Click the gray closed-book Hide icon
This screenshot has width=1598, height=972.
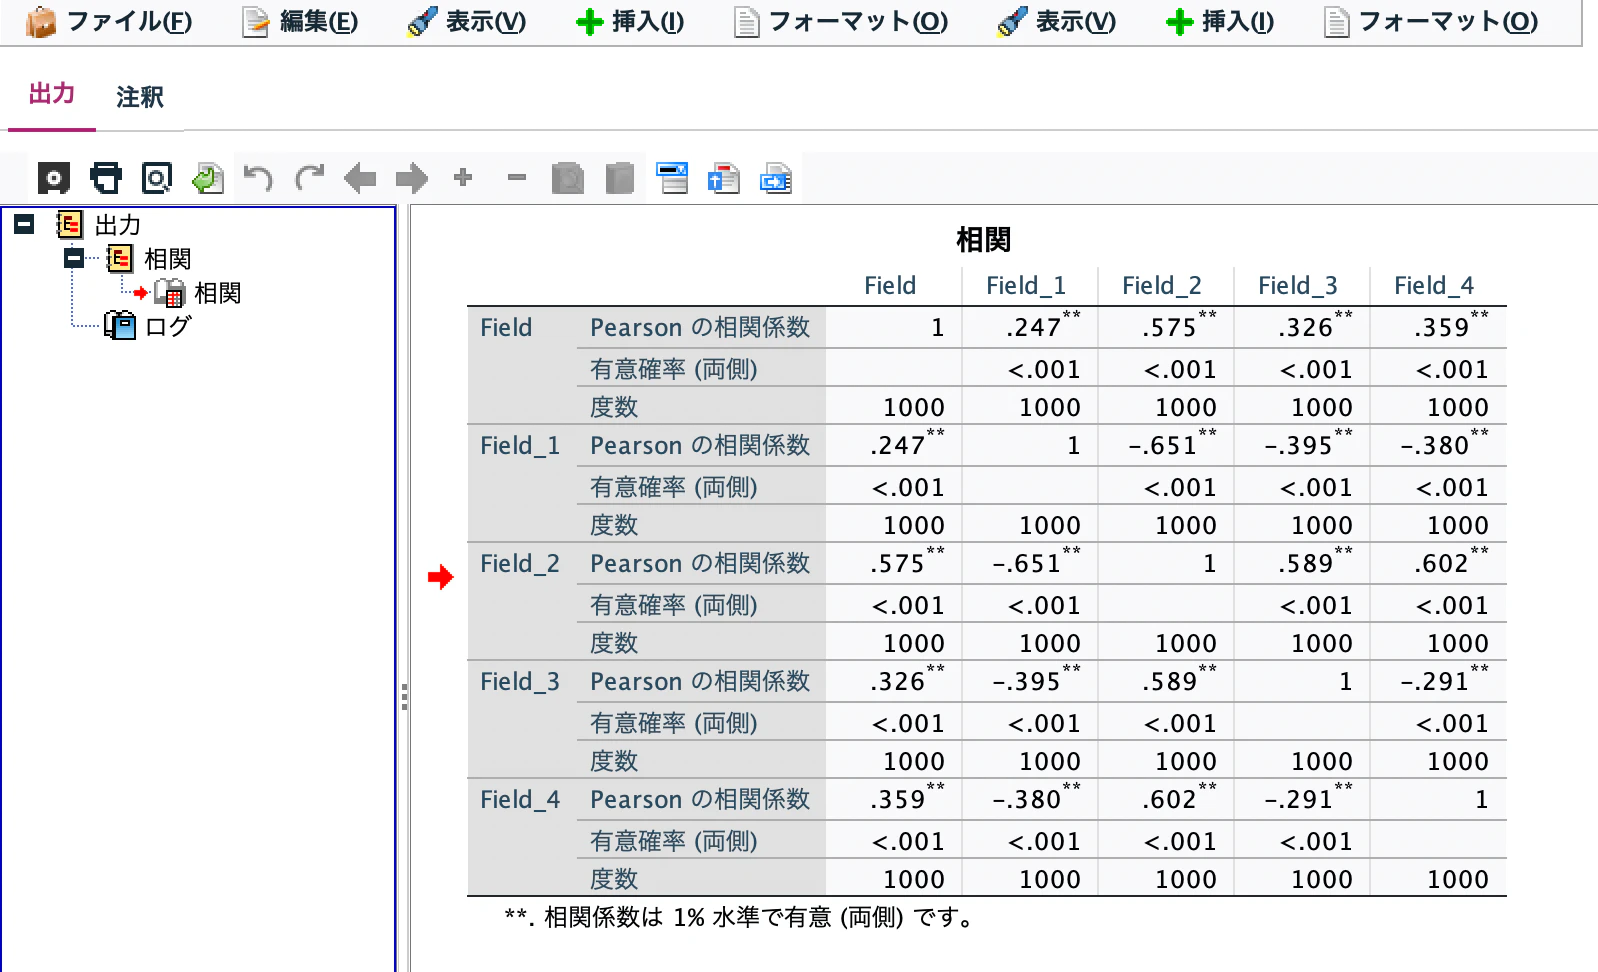pyautogui.click(x=620, y=179)
